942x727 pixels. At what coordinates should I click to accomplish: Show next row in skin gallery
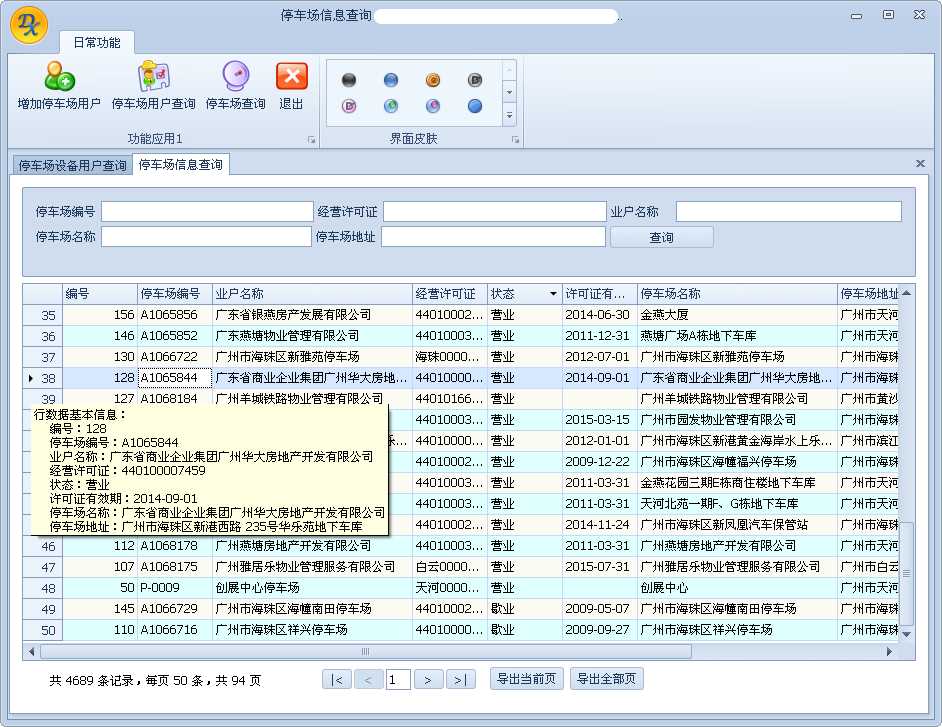tap(509, 93)
